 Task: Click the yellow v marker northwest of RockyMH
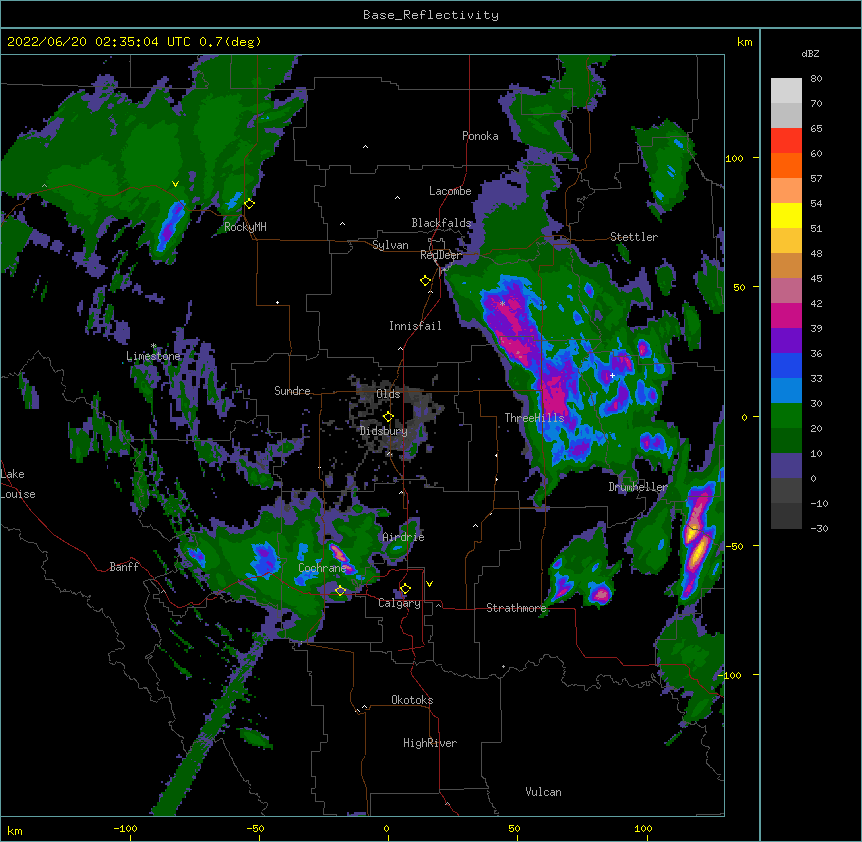point(175,184)
